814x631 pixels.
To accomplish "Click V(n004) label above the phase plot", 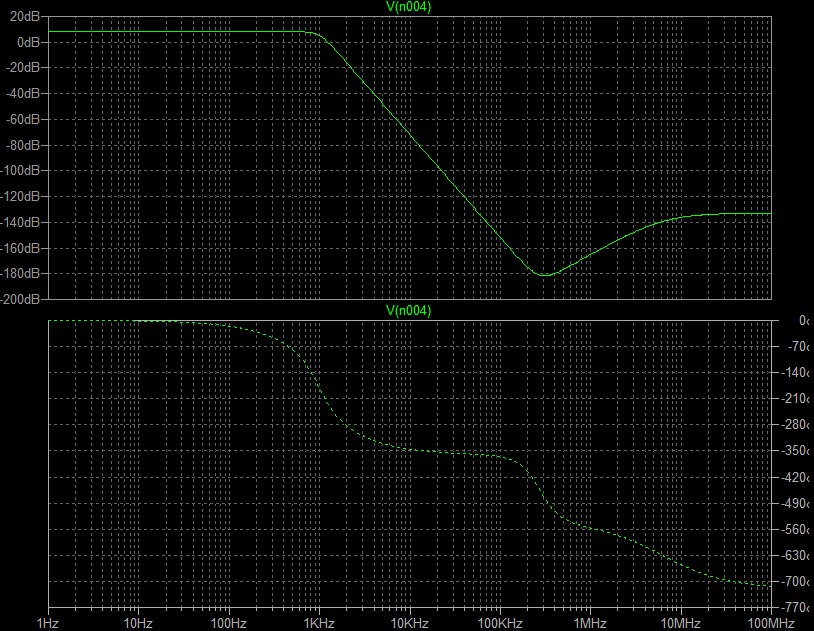I will 408,311.
